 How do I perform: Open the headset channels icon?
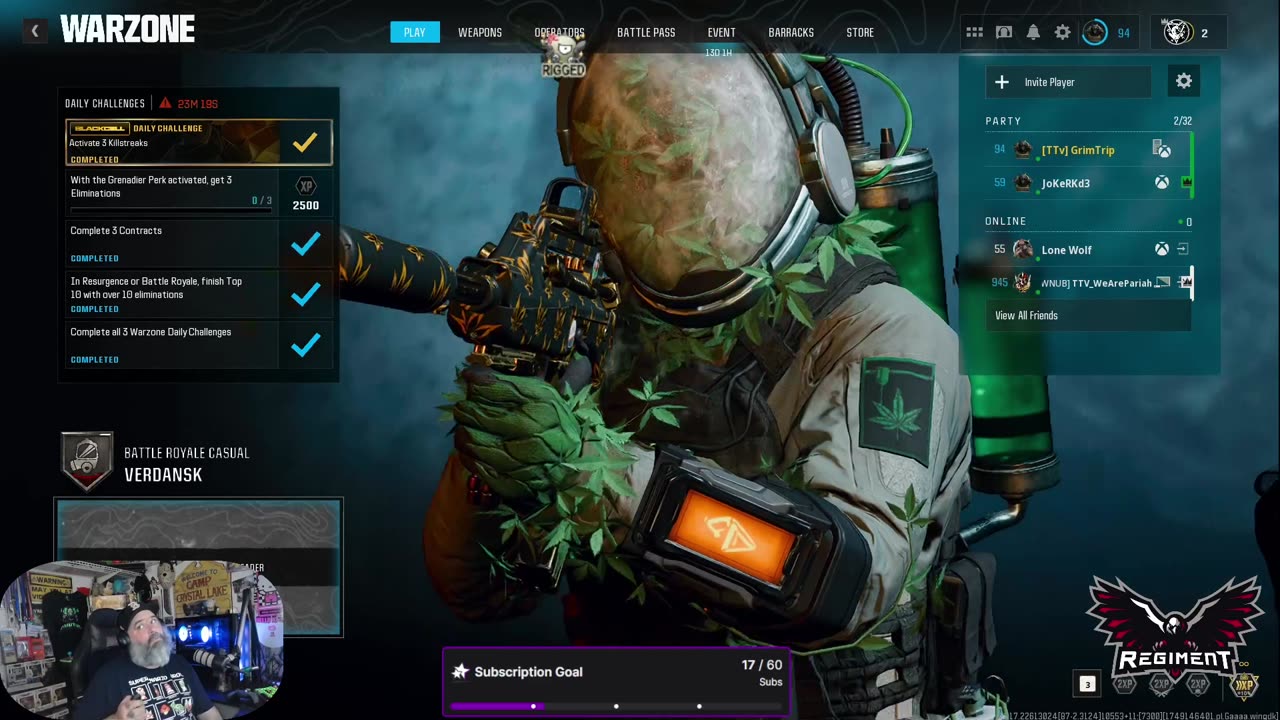tap(1004, 32)
